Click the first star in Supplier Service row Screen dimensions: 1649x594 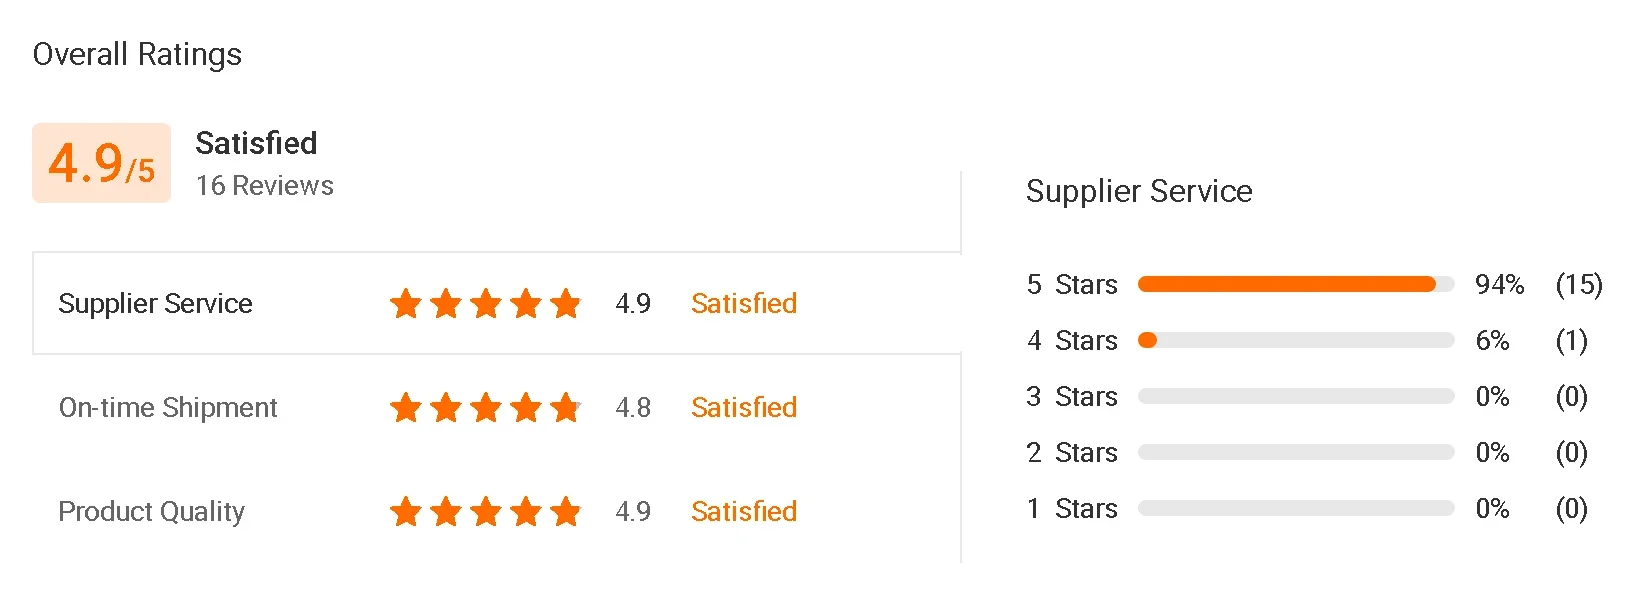[x=406, y=303]
